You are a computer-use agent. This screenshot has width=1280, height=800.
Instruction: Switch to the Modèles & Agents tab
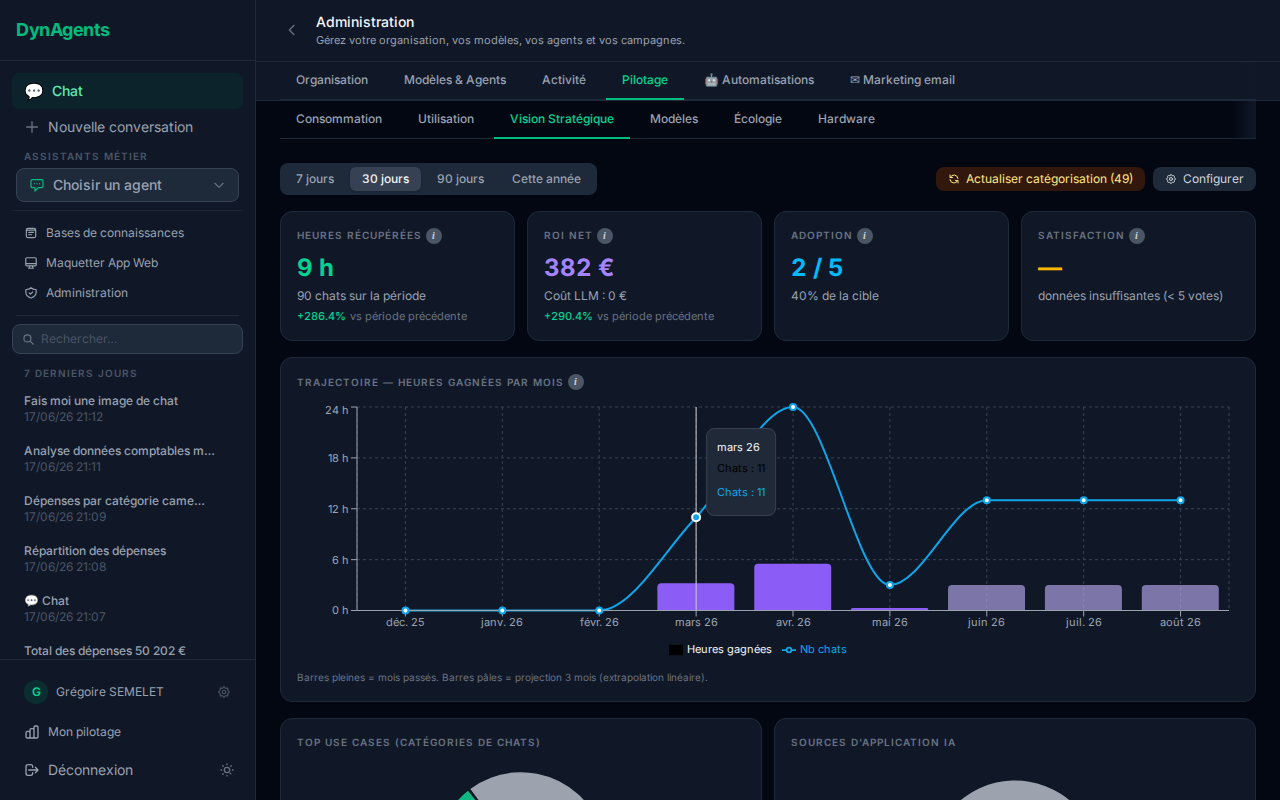tap(455, 80)
